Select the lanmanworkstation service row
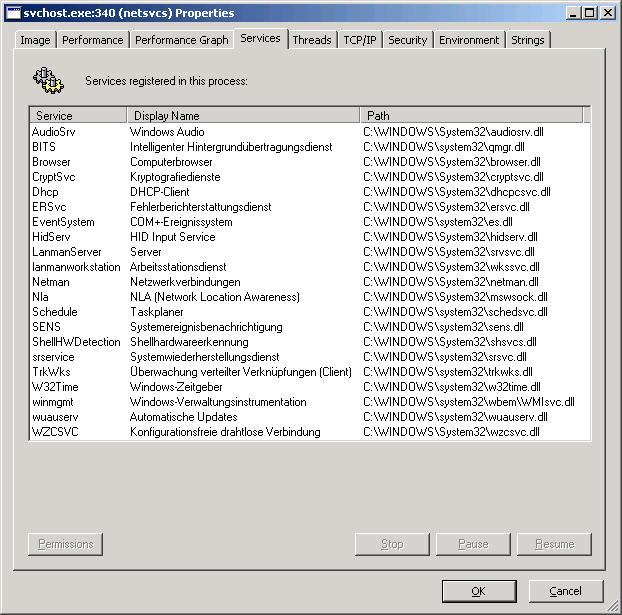 click(309, 267)
